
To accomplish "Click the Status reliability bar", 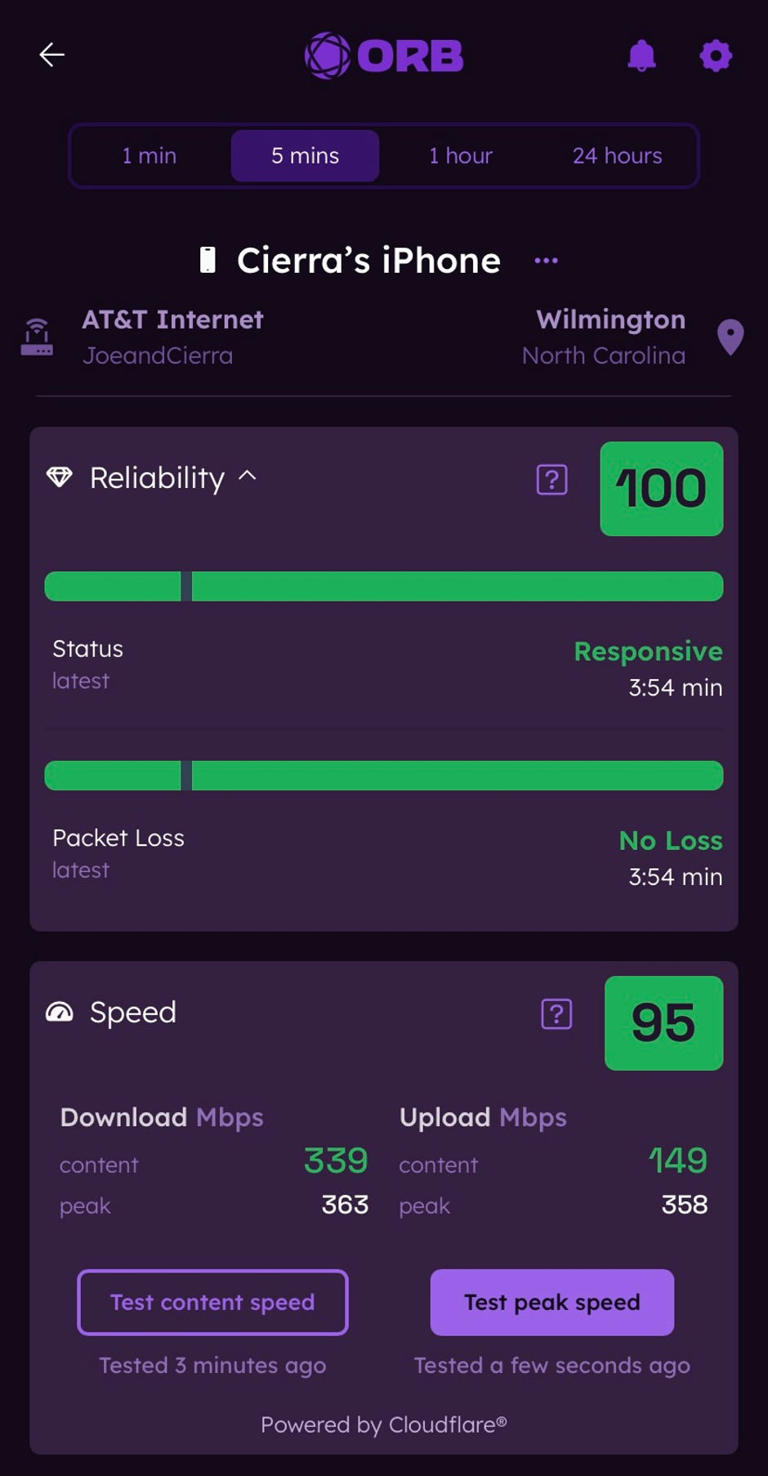I will pyautogui.click(x=383, y=586).
